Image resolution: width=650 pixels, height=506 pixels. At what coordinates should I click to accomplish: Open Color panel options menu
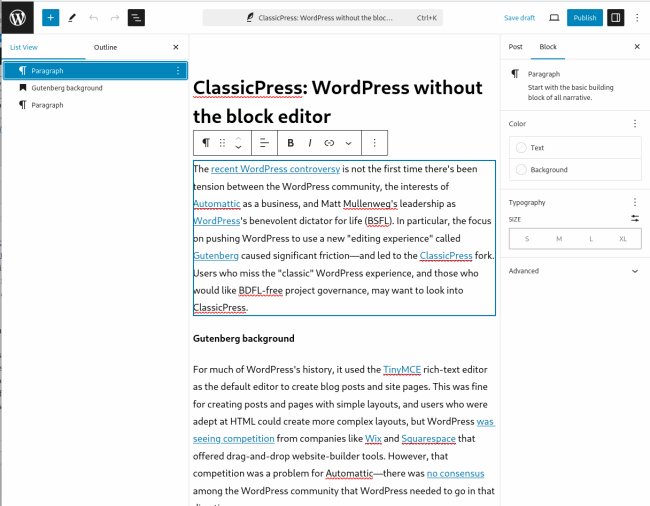pos(634,124)
